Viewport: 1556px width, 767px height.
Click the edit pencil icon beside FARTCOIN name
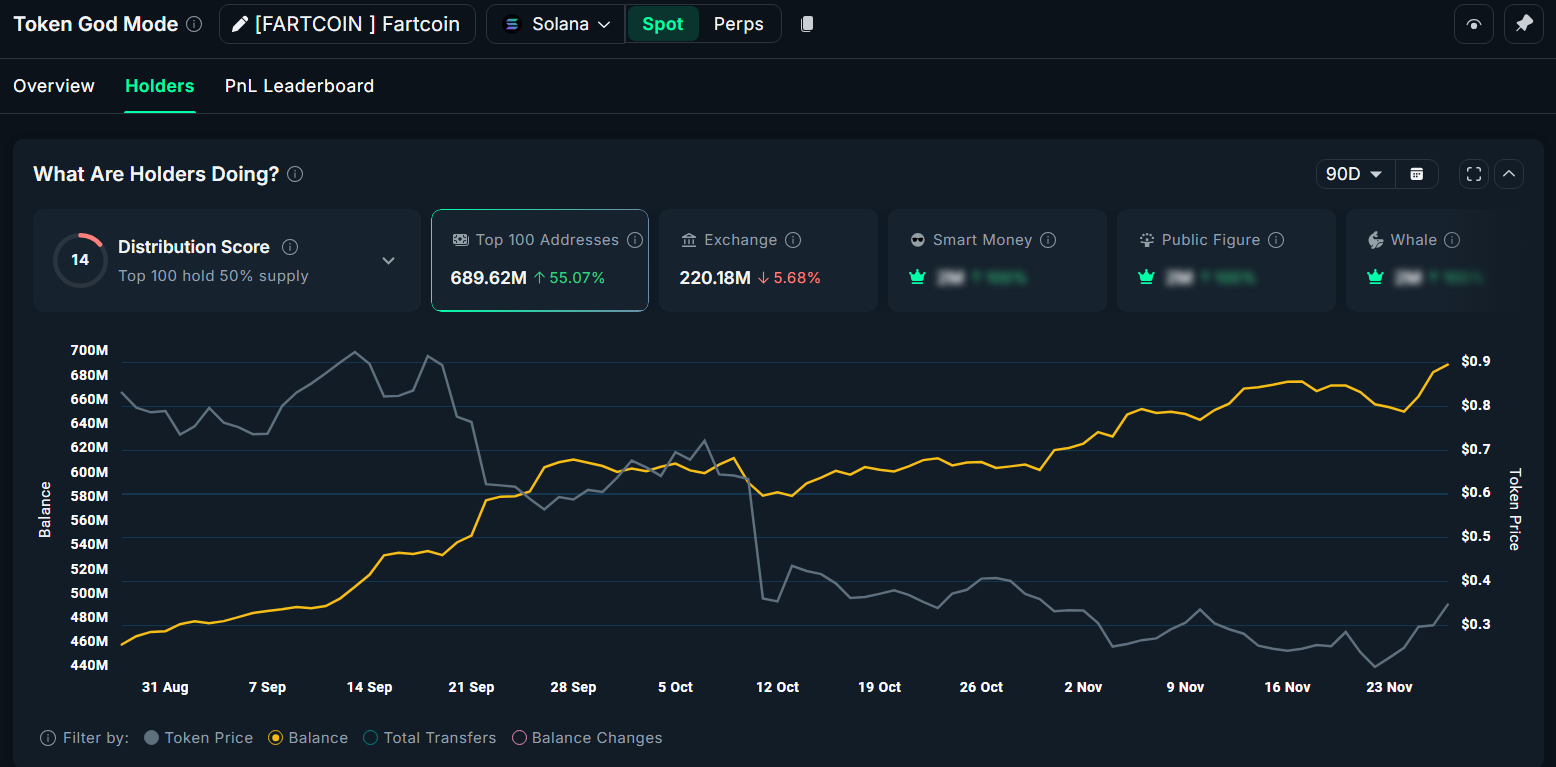point(240,23)
